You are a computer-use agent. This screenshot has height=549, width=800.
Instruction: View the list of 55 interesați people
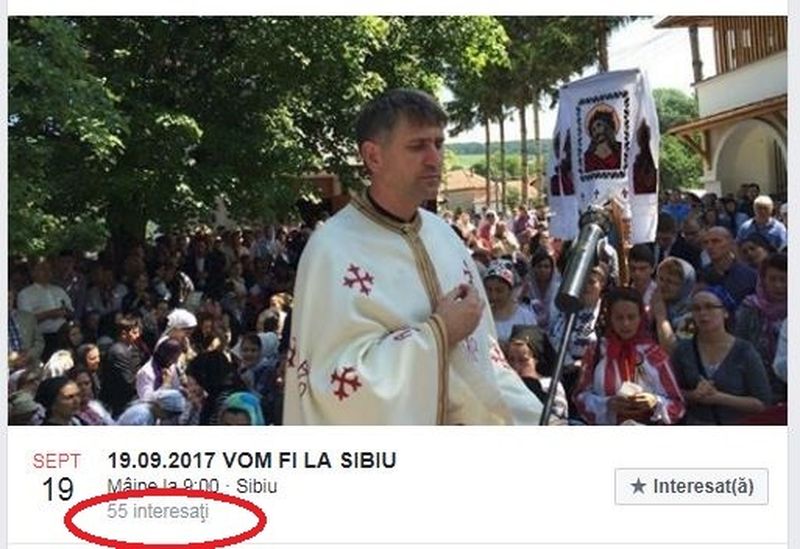pyautogui.click(x=158, y=511)
